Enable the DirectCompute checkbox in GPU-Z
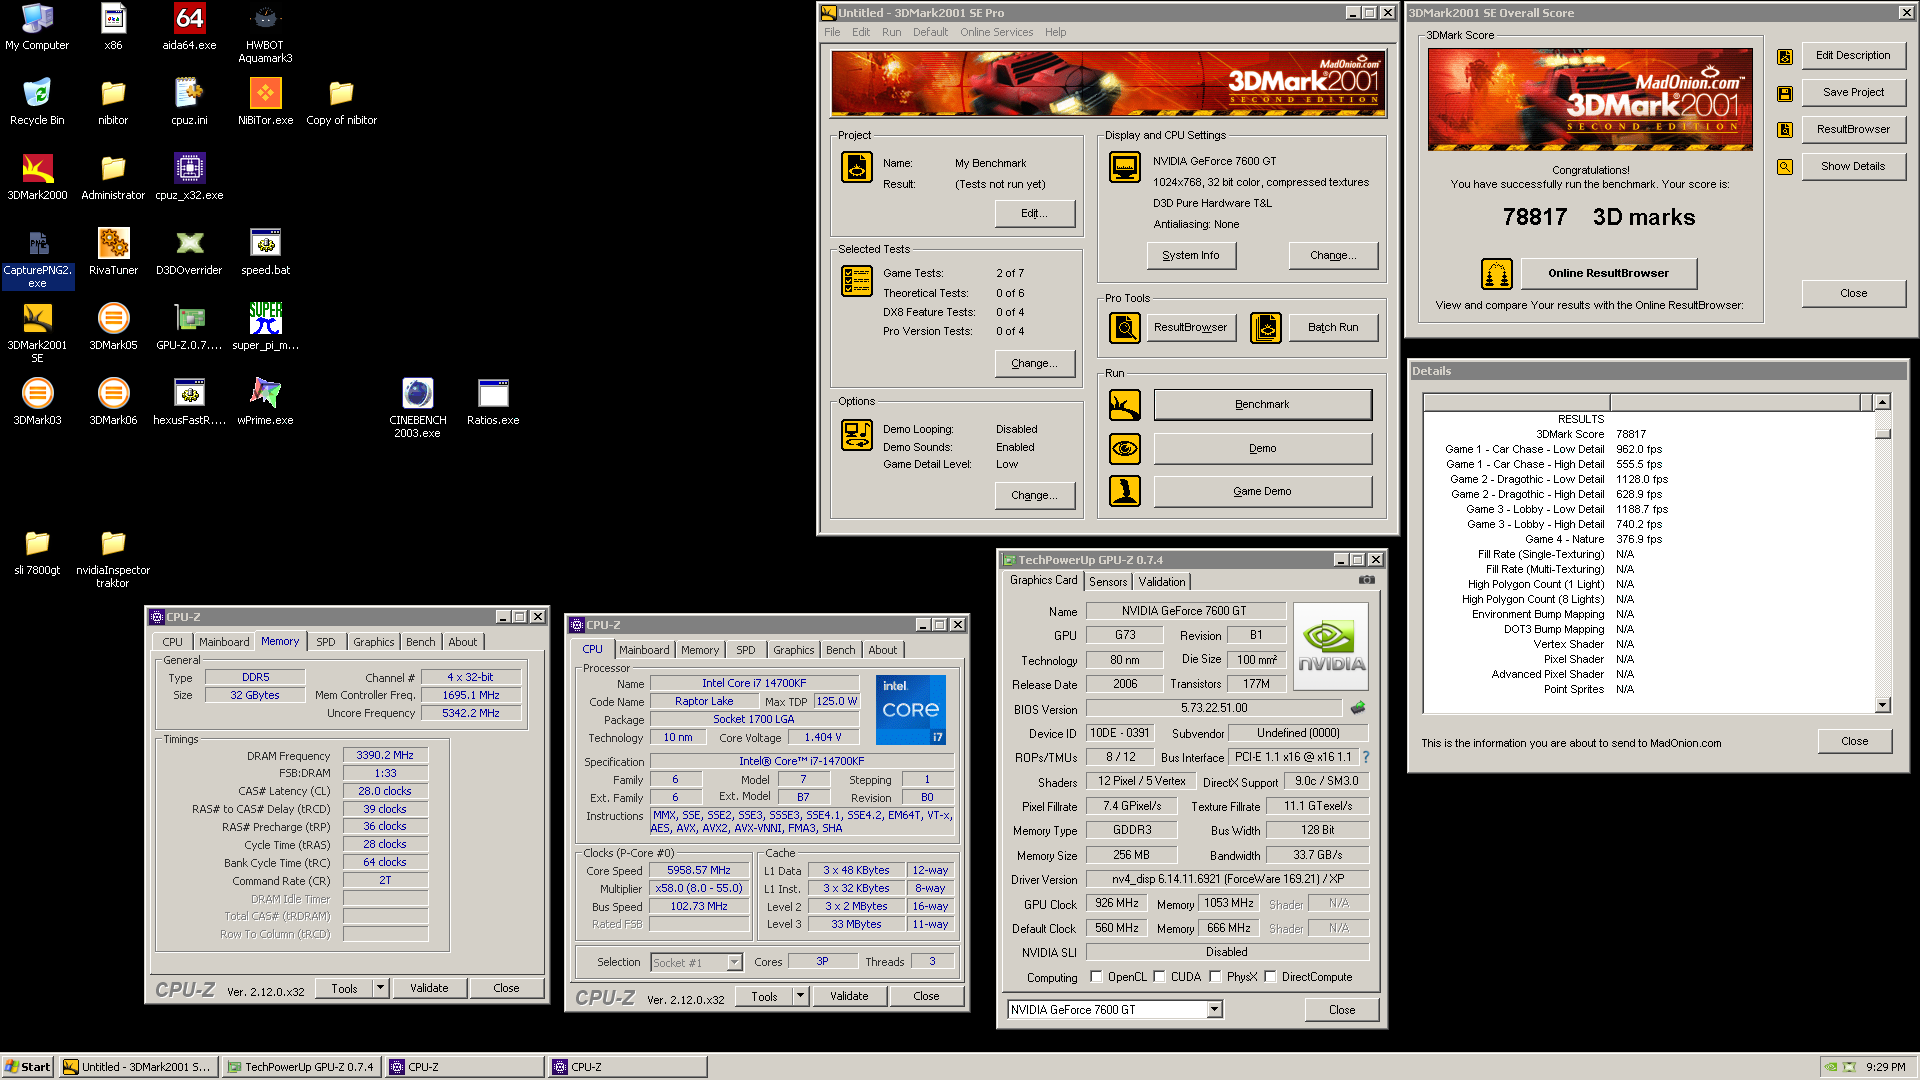The image size is (1920, 1080). pyautogui.click(x=1270, y=977)
